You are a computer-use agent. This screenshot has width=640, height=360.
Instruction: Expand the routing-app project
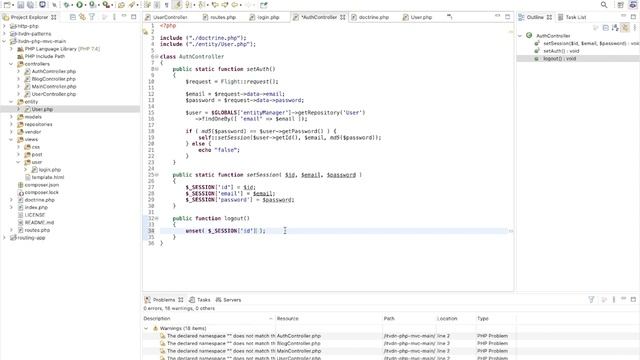point(4,238)
